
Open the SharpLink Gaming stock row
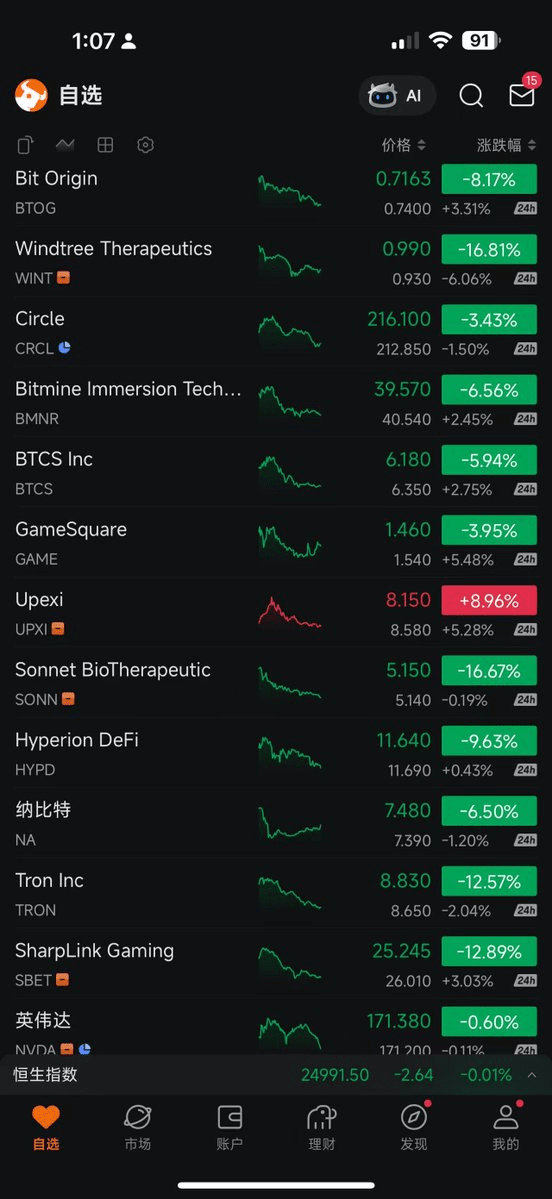(x=276, y=964)
